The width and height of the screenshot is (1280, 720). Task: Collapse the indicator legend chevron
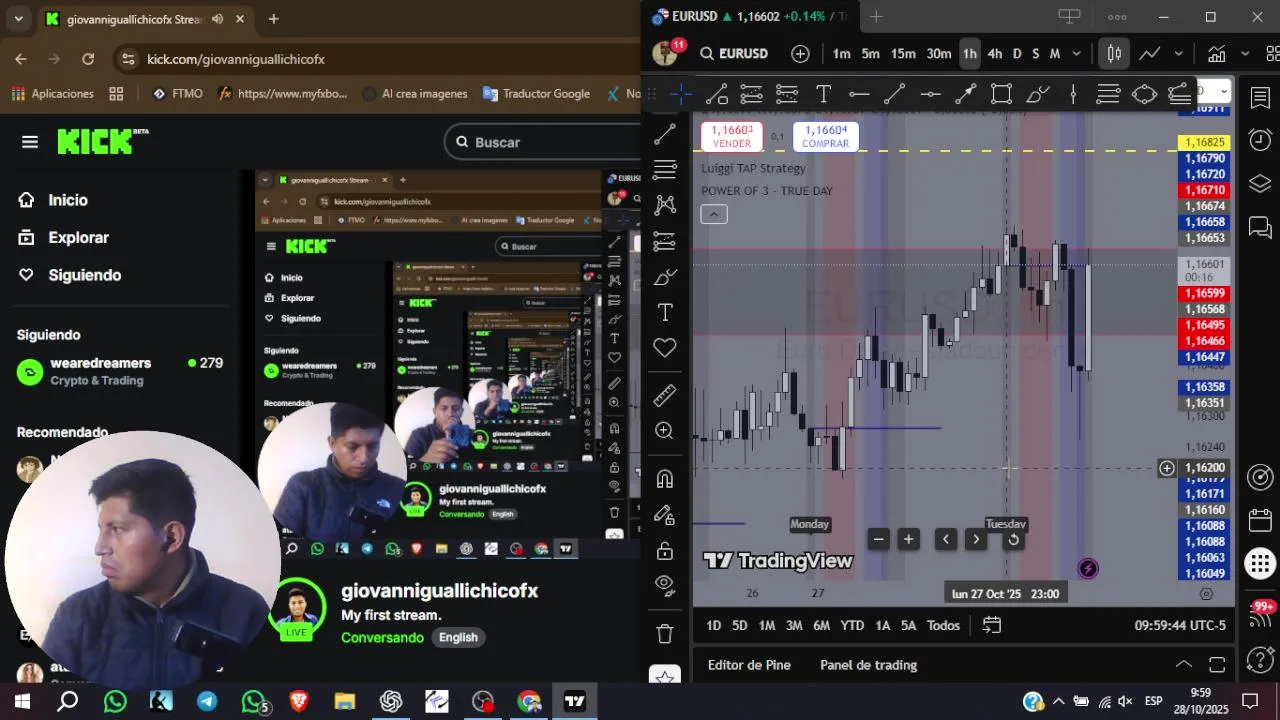tap(714, 214)
